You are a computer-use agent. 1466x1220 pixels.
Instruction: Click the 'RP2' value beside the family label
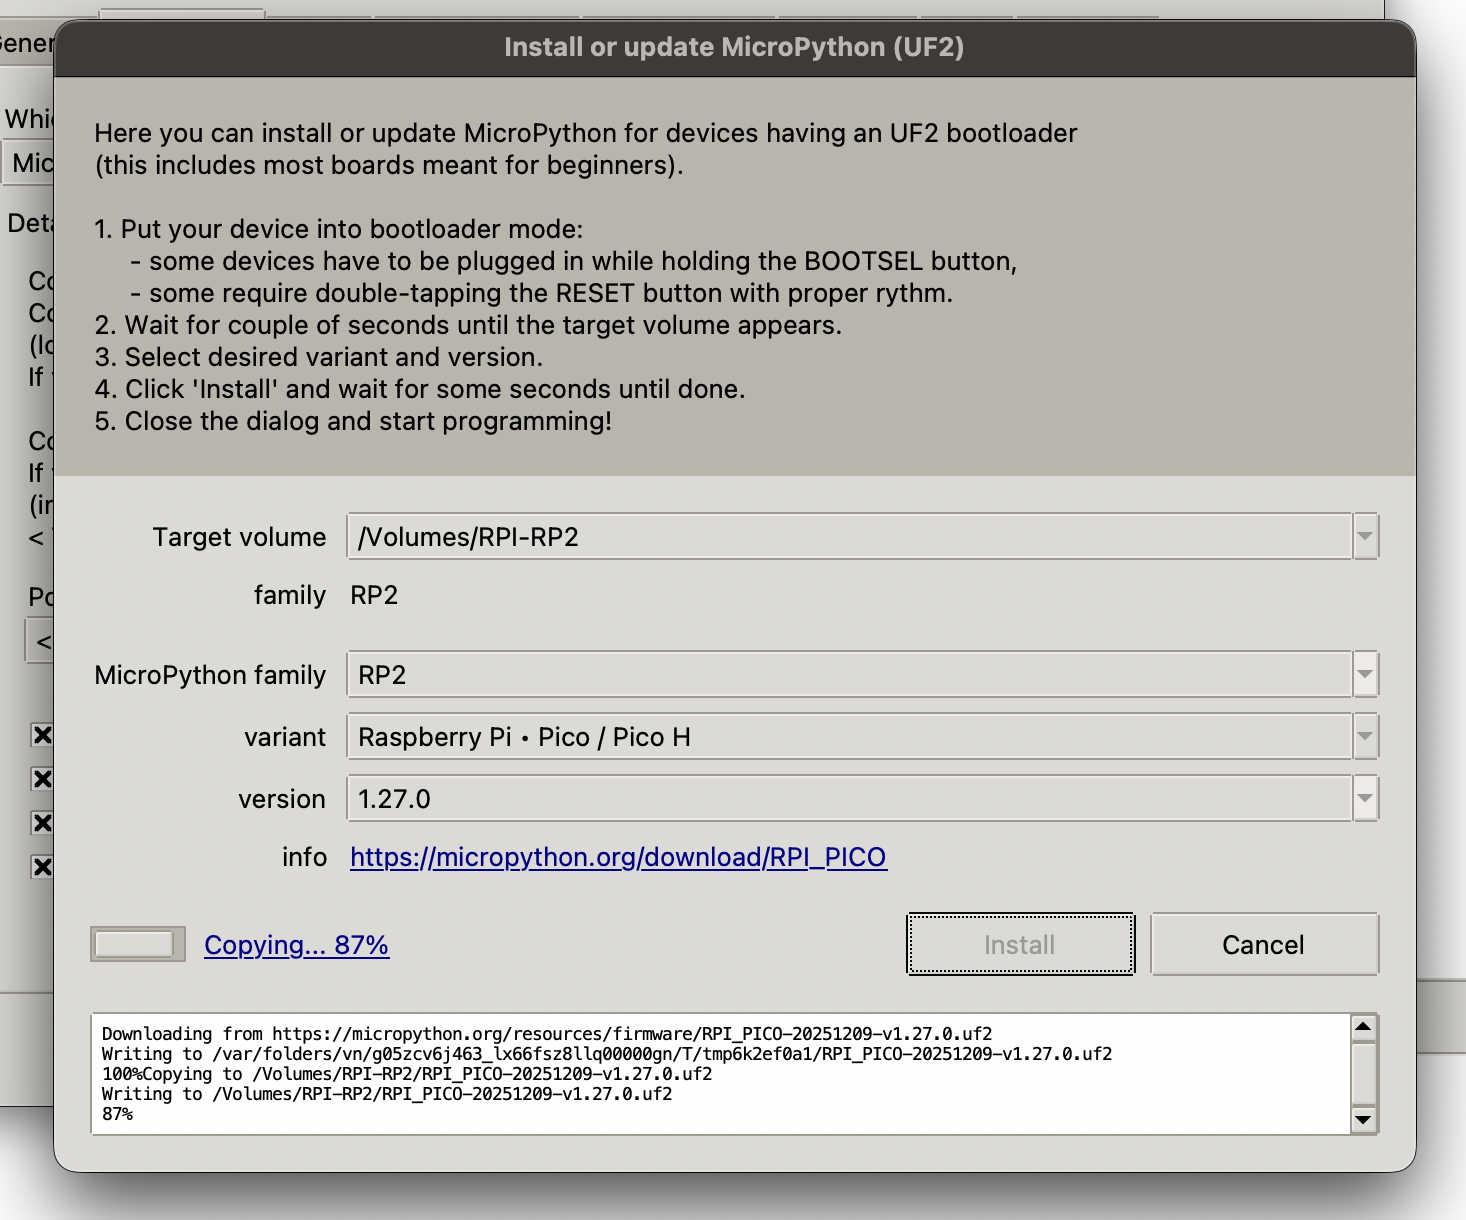coord(374,595)
